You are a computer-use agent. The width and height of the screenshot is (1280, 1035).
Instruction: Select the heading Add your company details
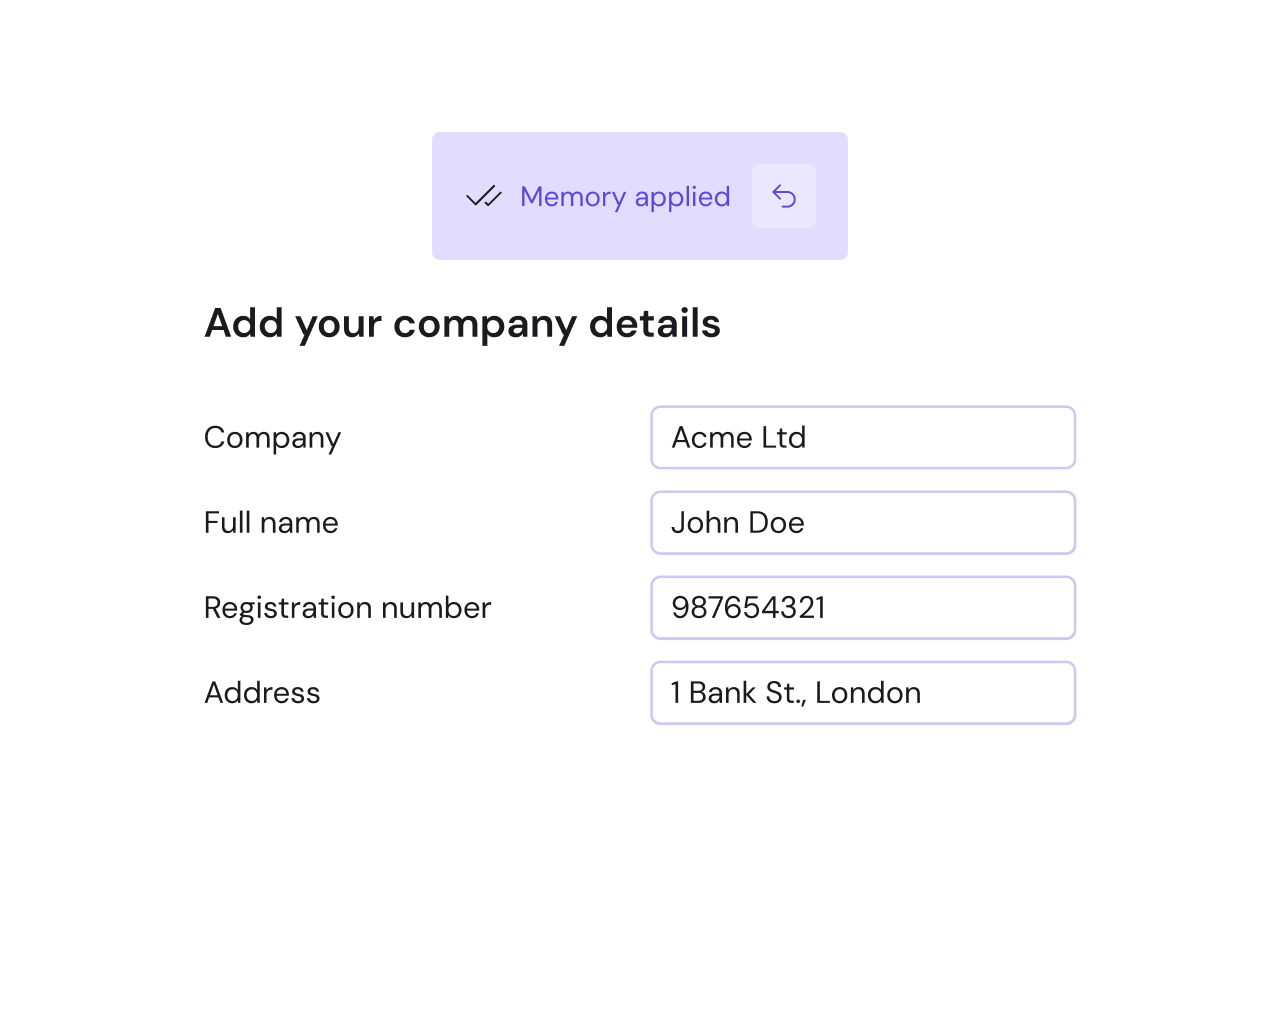click(x=462, y=323)
